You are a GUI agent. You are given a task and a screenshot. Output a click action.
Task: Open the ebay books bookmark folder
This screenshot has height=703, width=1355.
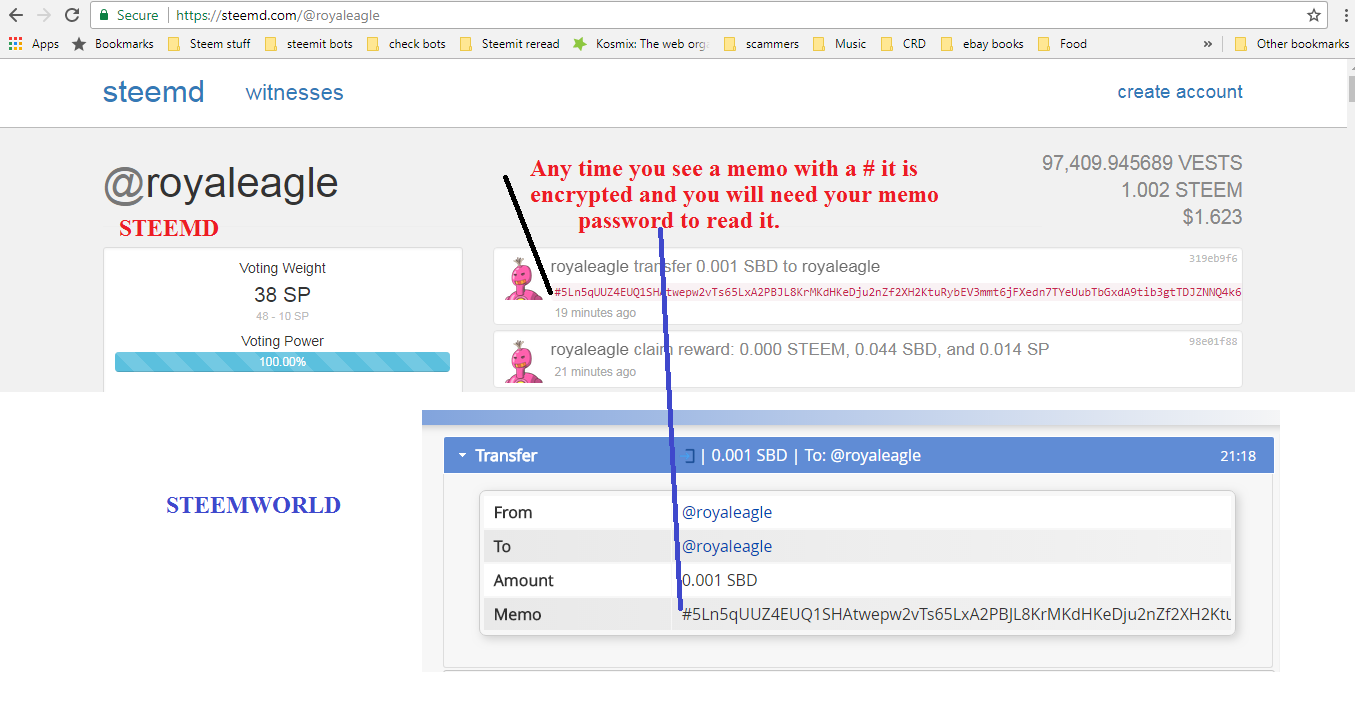coord(983,44)
